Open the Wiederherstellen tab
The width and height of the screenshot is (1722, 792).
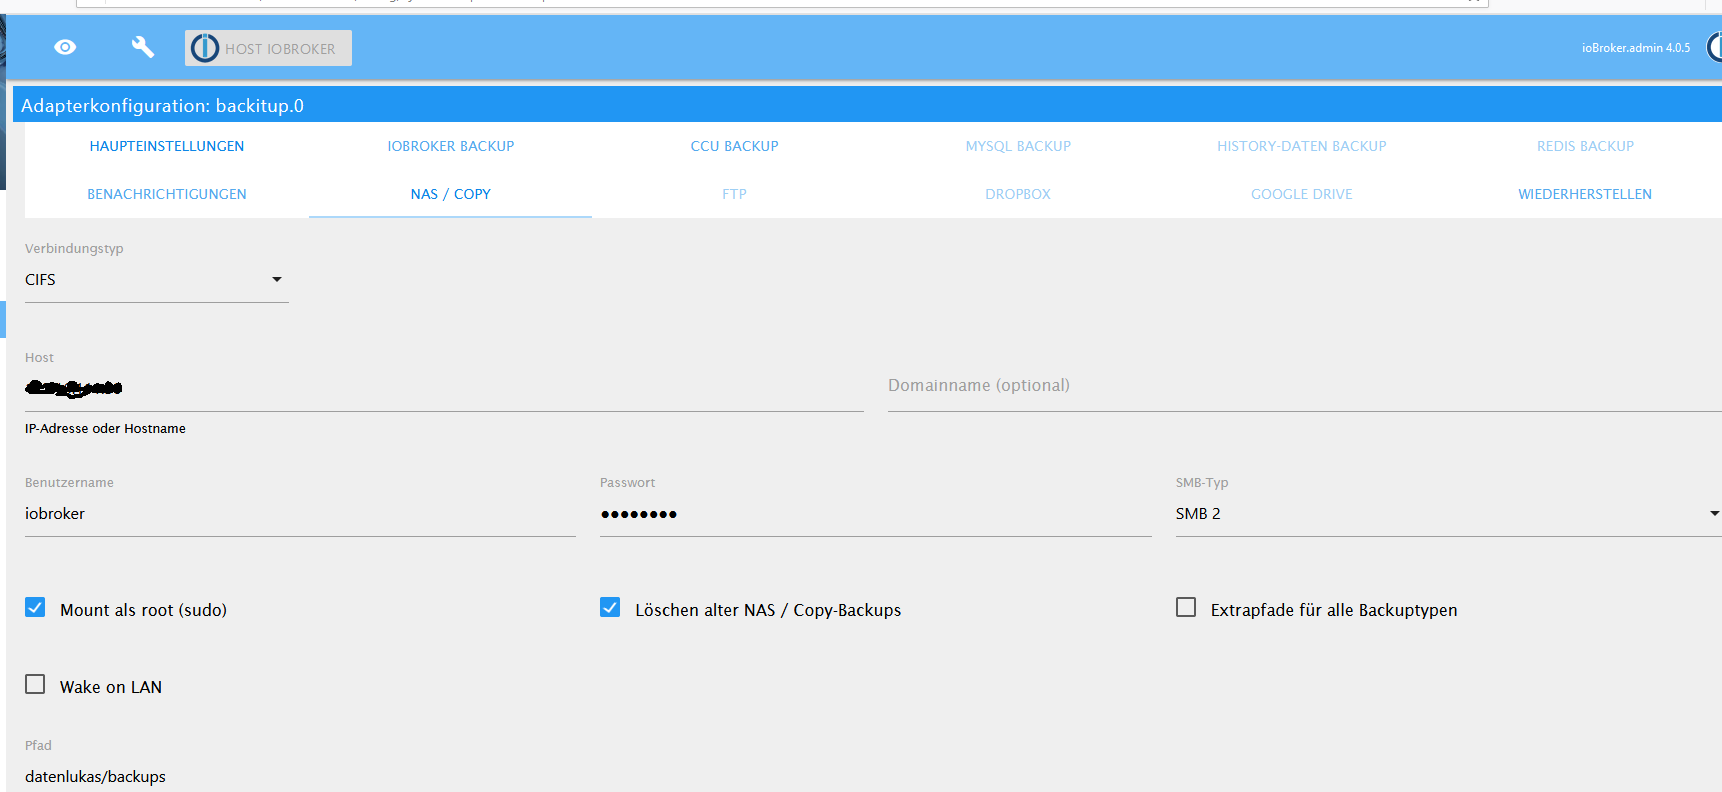click(1585, 194)
